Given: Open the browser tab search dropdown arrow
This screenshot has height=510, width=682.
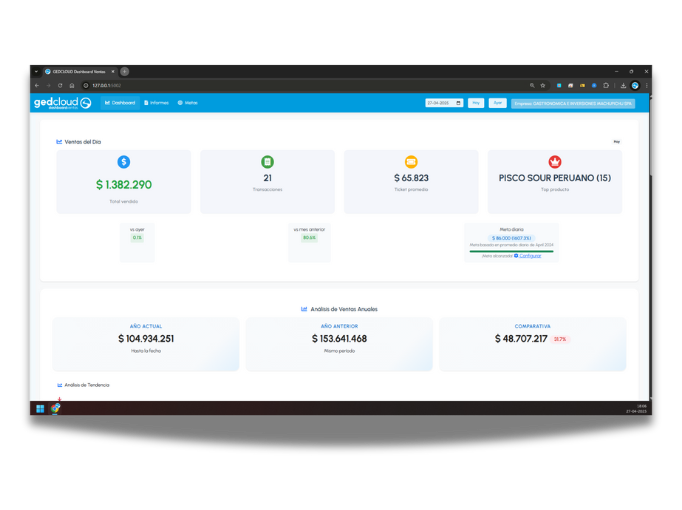Looking at the screenshot, I should (x=36, y=72).
